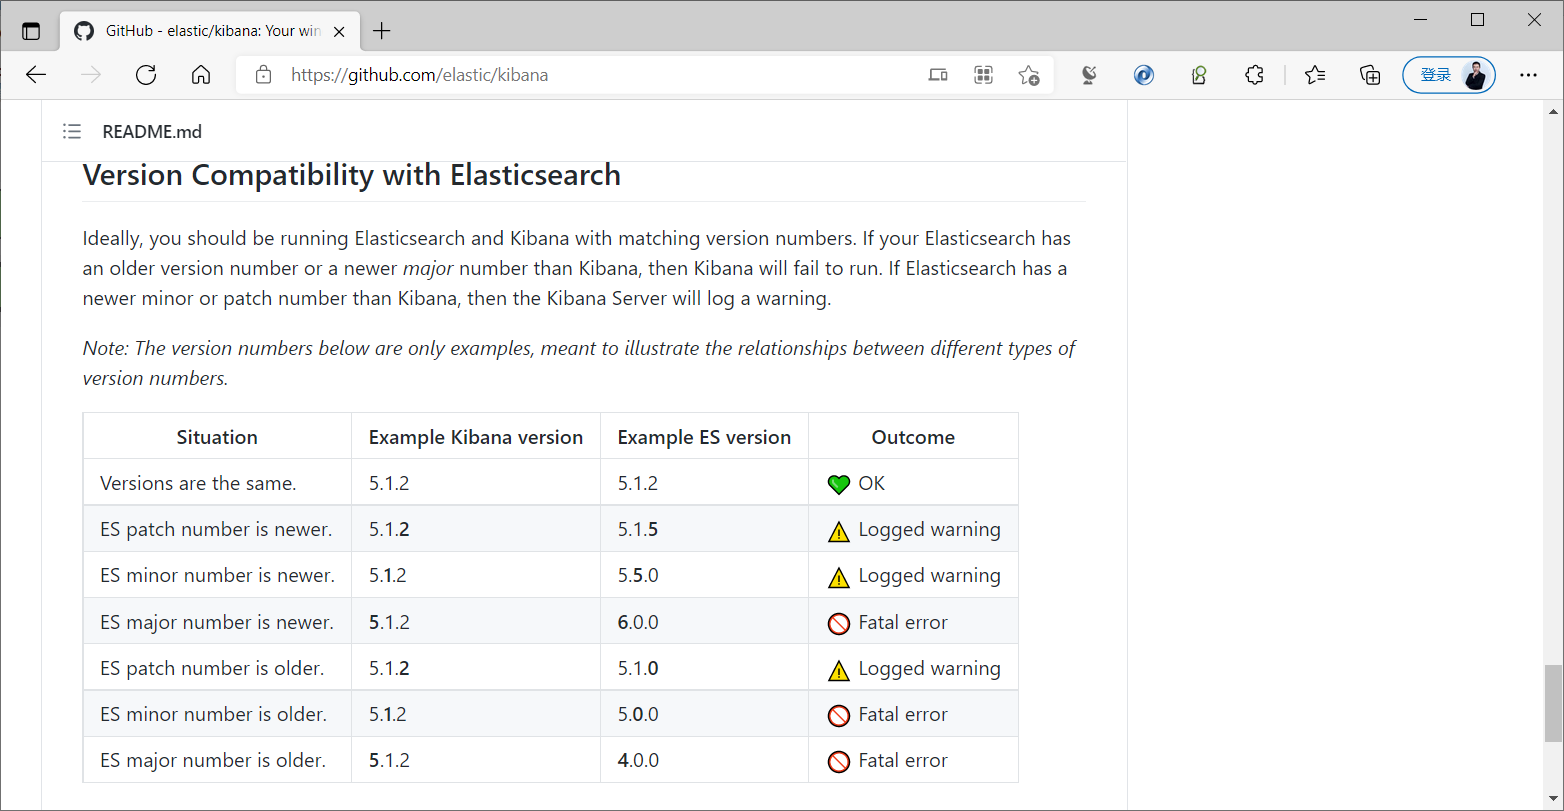Image resolution: width=1564 pixels, height=811 pixels.
Task: Click prohibited icon in ES minor older row
Action: tap(839, 715)
